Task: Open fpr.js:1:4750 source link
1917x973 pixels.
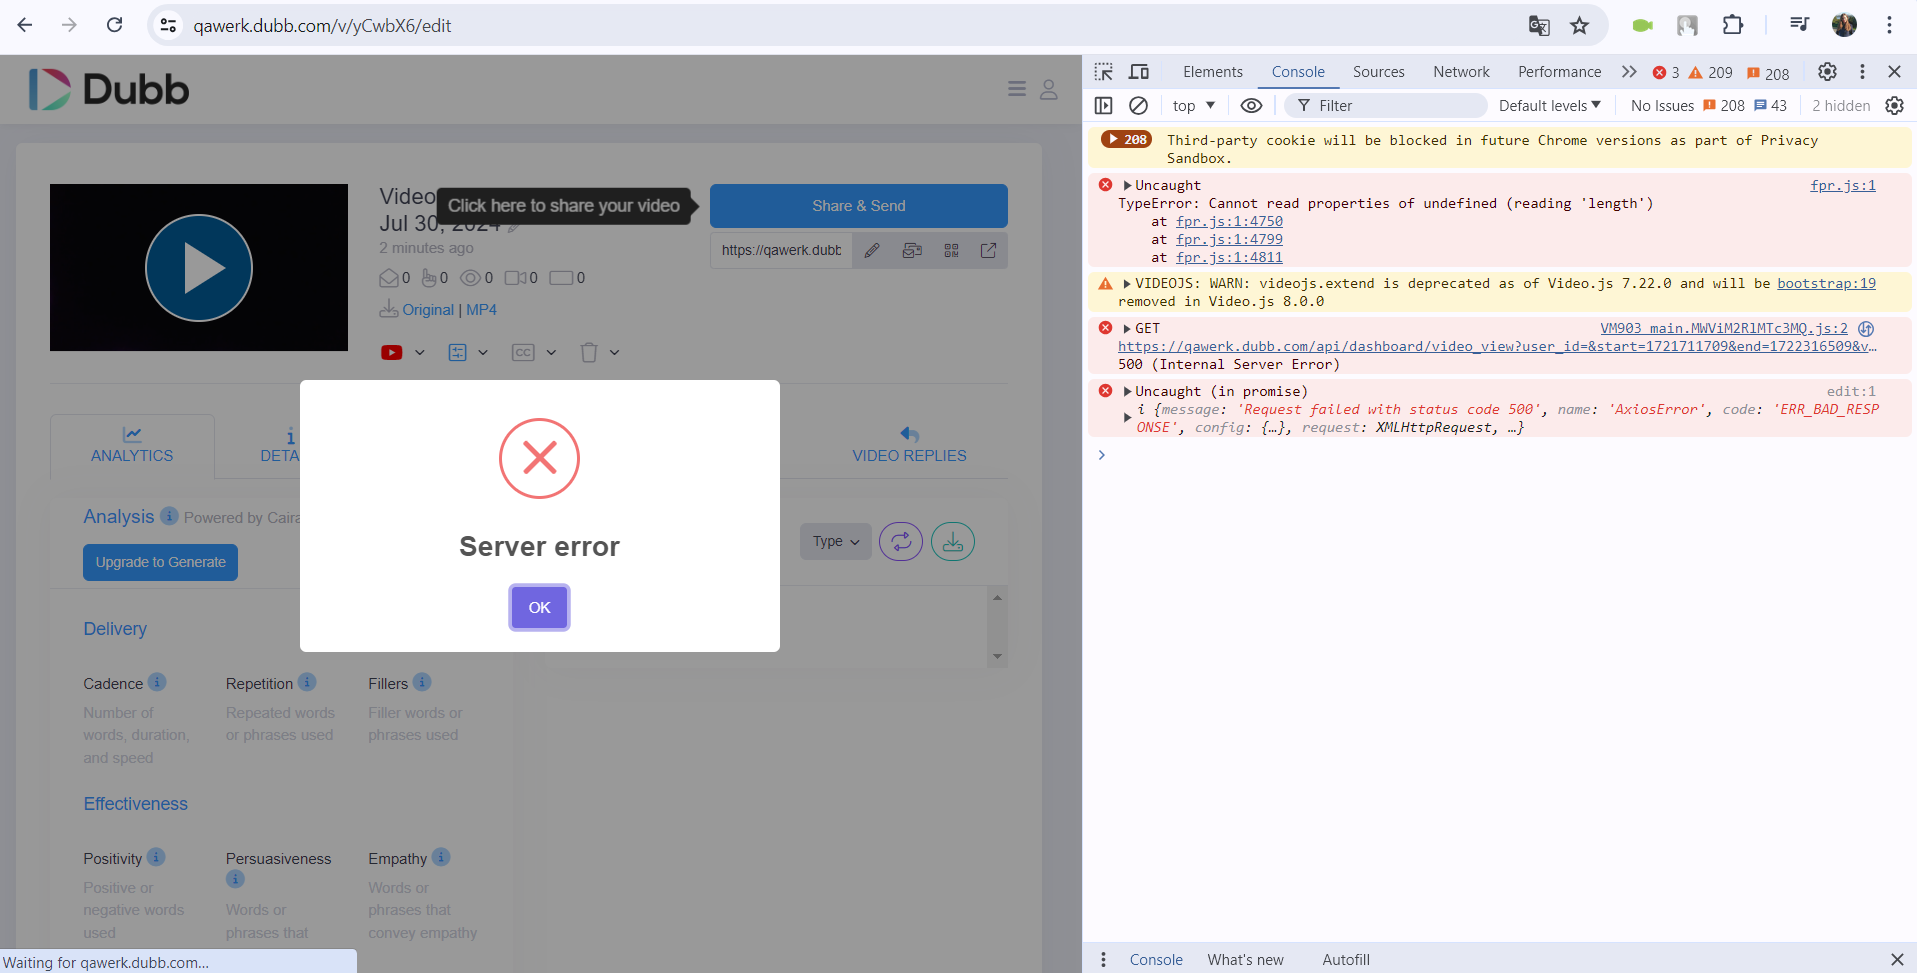Action: point(1229,221)
